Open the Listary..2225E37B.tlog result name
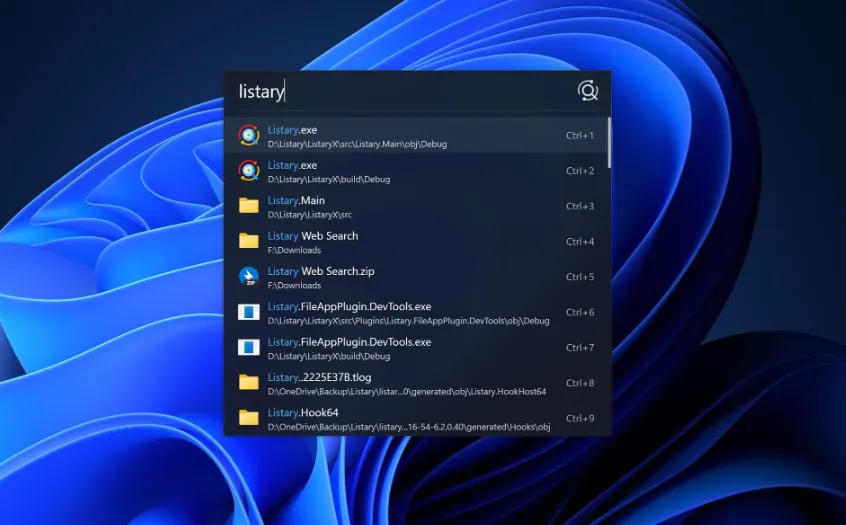The width and height of the screenshot is (846, 525). coord(319,377)
